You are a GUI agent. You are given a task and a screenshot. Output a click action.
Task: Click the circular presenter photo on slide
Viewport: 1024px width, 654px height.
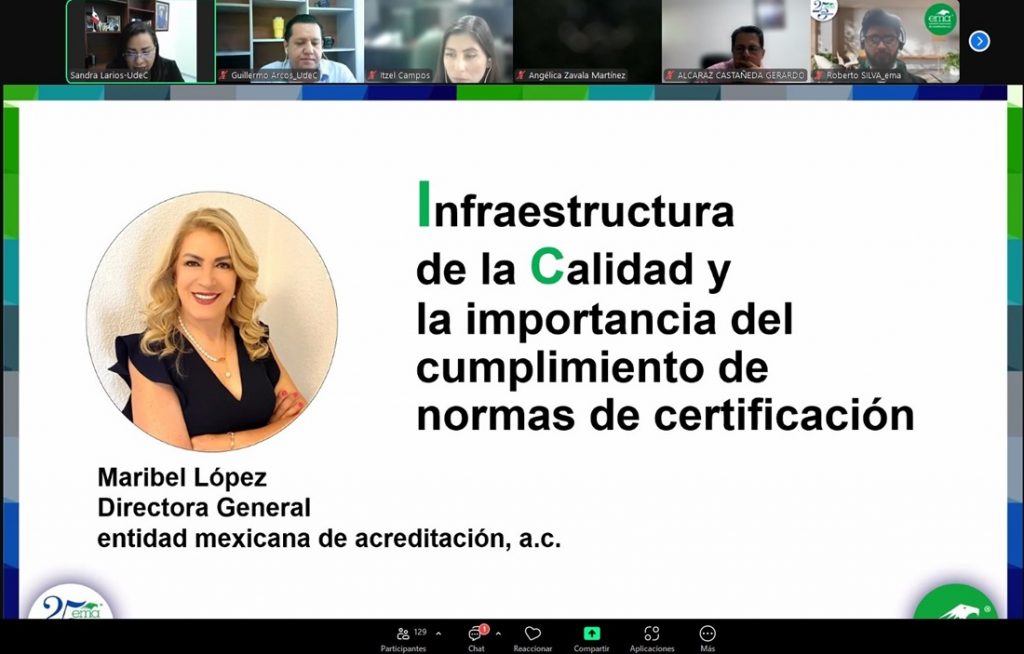point(212,321)
